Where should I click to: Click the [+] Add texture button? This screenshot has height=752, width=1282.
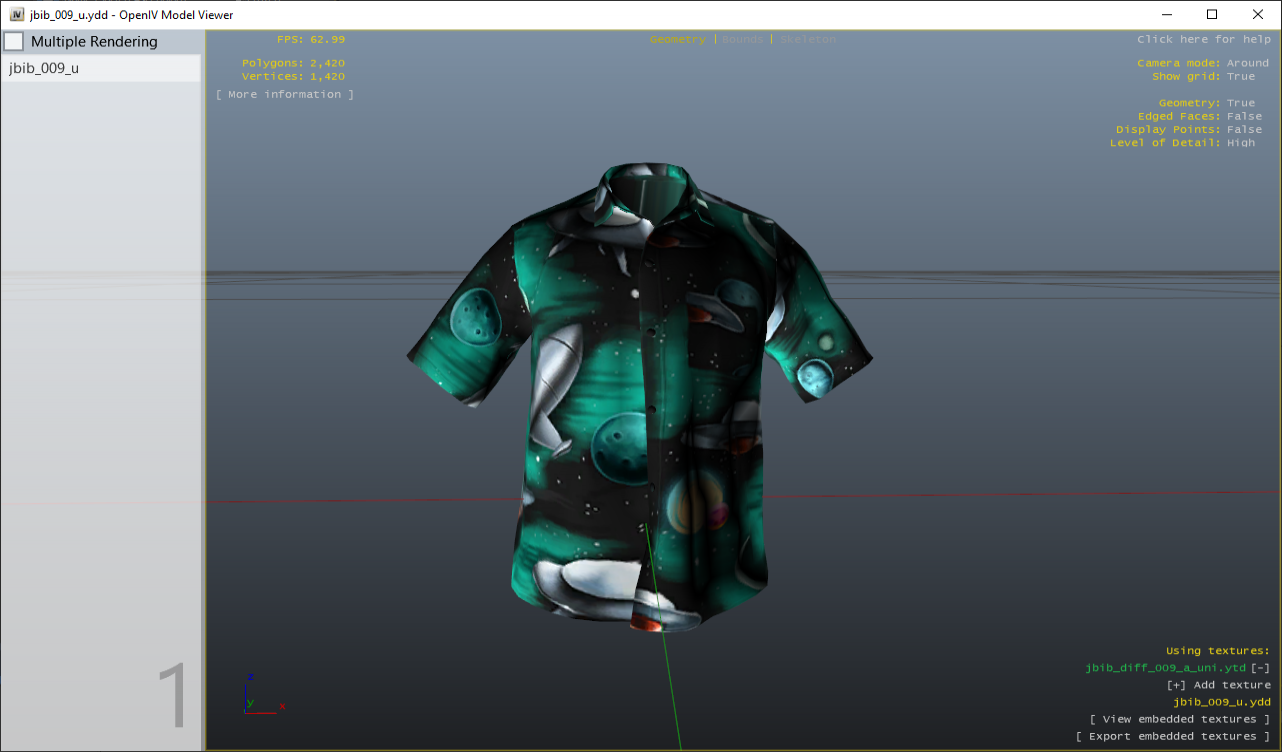(x=1218, y=685)
